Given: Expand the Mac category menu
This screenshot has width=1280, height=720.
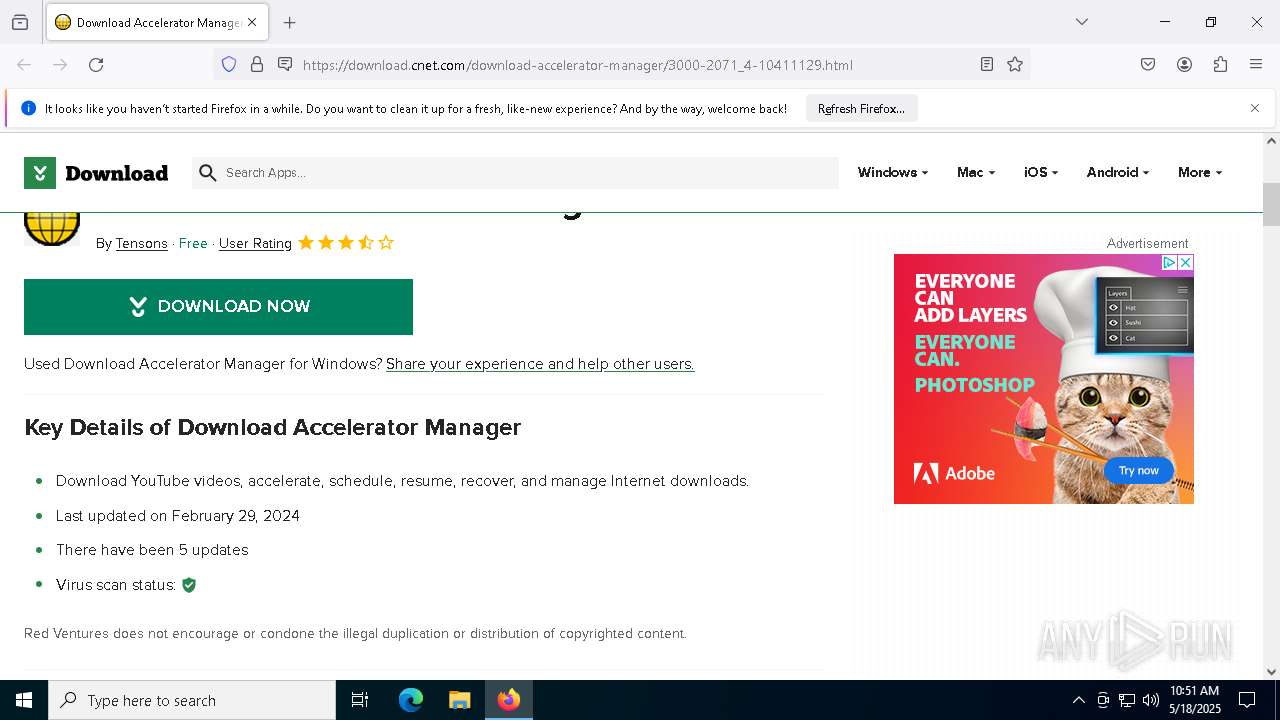Looking at the screenshot, I should (x=976, y=173).
